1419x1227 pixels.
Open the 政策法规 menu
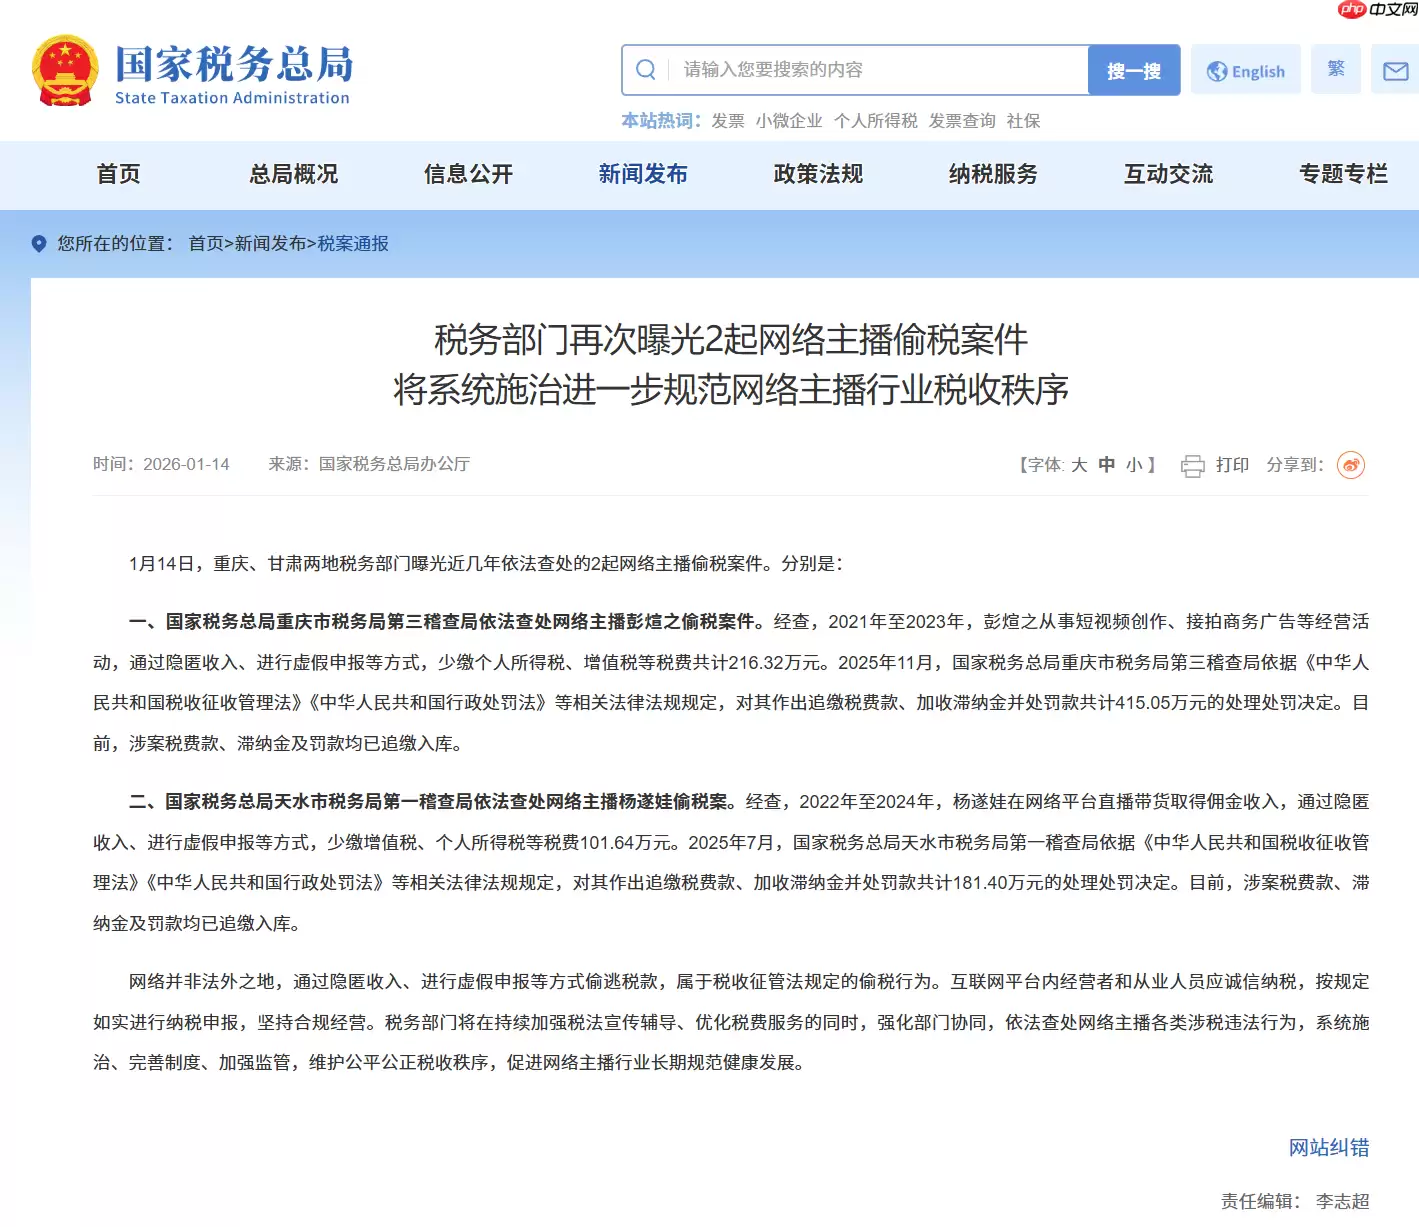coord(817,174)
